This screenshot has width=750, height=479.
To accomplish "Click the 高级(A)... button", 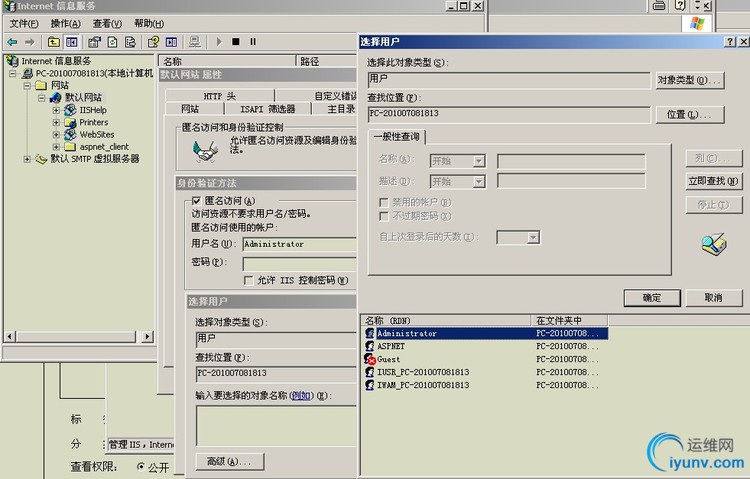I will pos(230,461).
